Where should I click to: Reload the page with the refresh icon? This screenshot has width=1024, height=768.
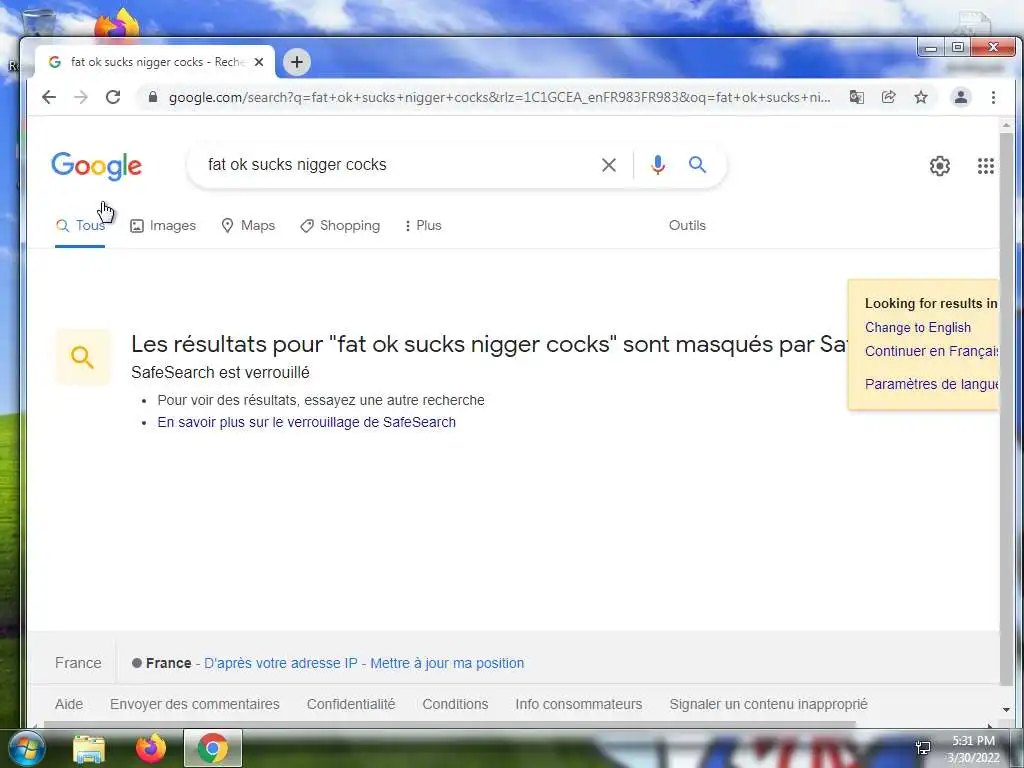(x=113, y=97)
